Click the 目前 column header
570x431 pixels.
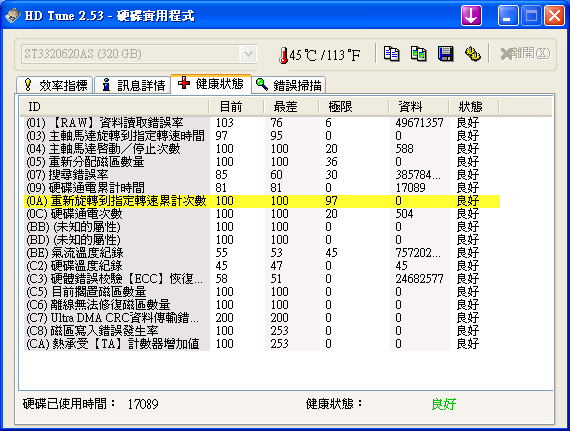pos(236,106)
